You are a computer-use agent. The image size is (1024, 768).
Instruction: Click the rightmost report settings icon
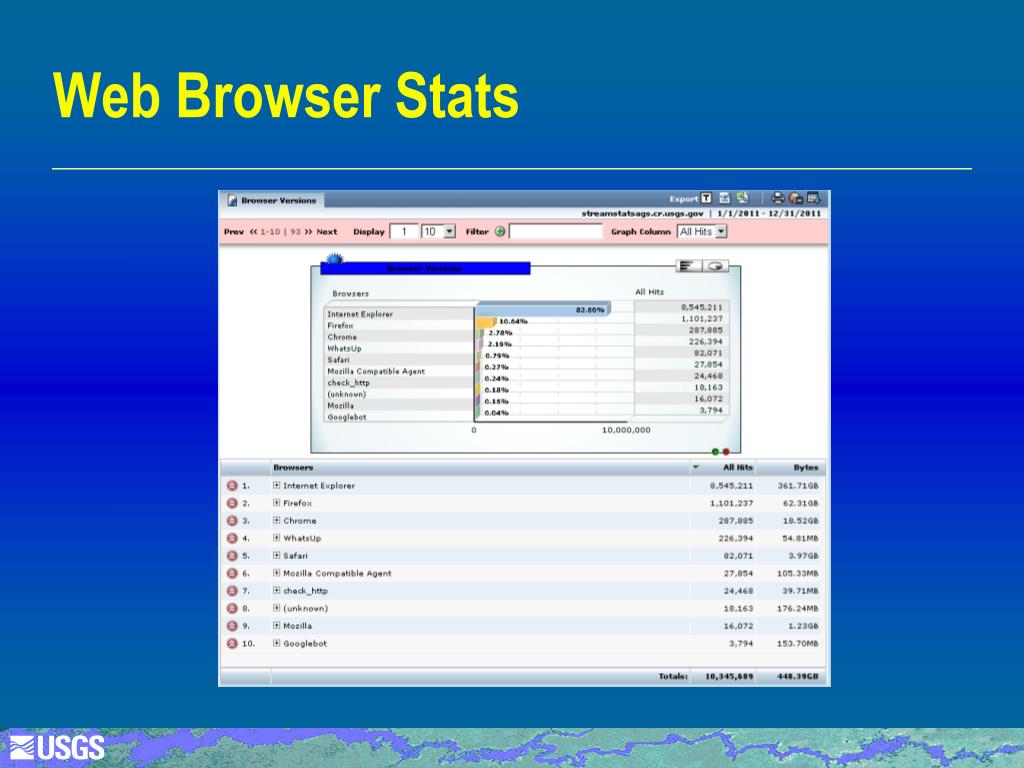(x=814, y=198)
